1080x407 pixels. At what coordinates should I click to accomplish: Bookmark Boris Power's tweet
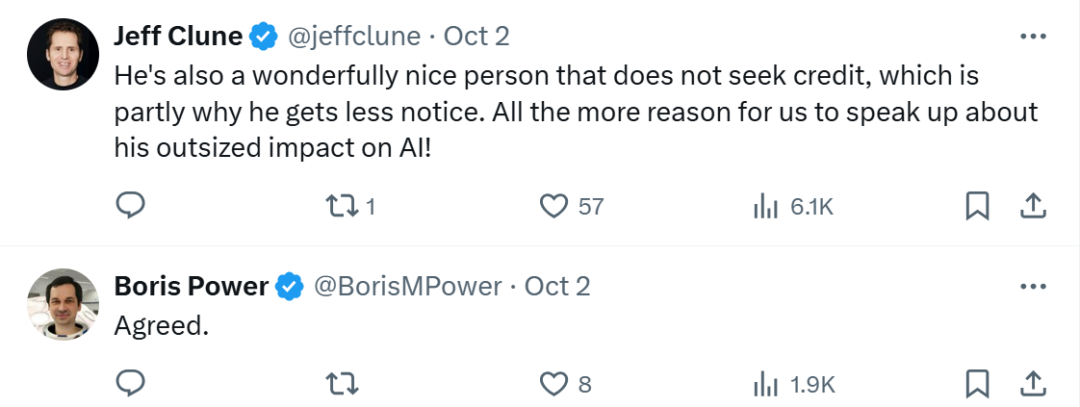coord(977,383)
